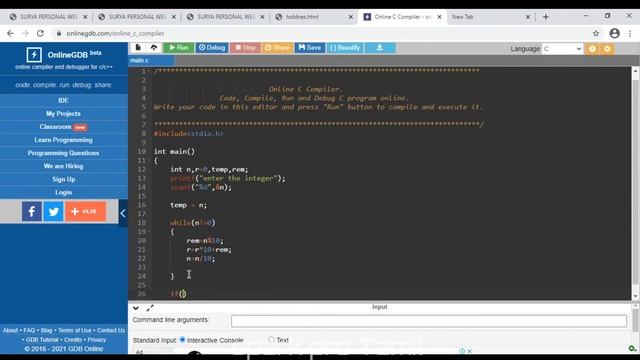Run the C program

(x=179, y=48)
